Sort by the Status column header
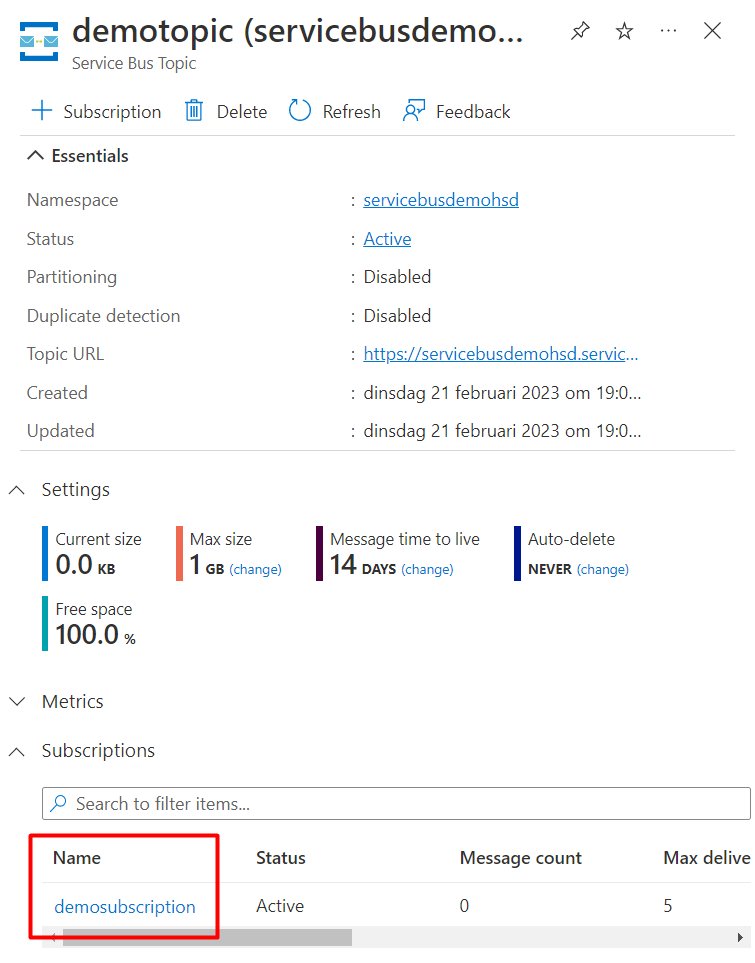 click(x=281, y=858)
